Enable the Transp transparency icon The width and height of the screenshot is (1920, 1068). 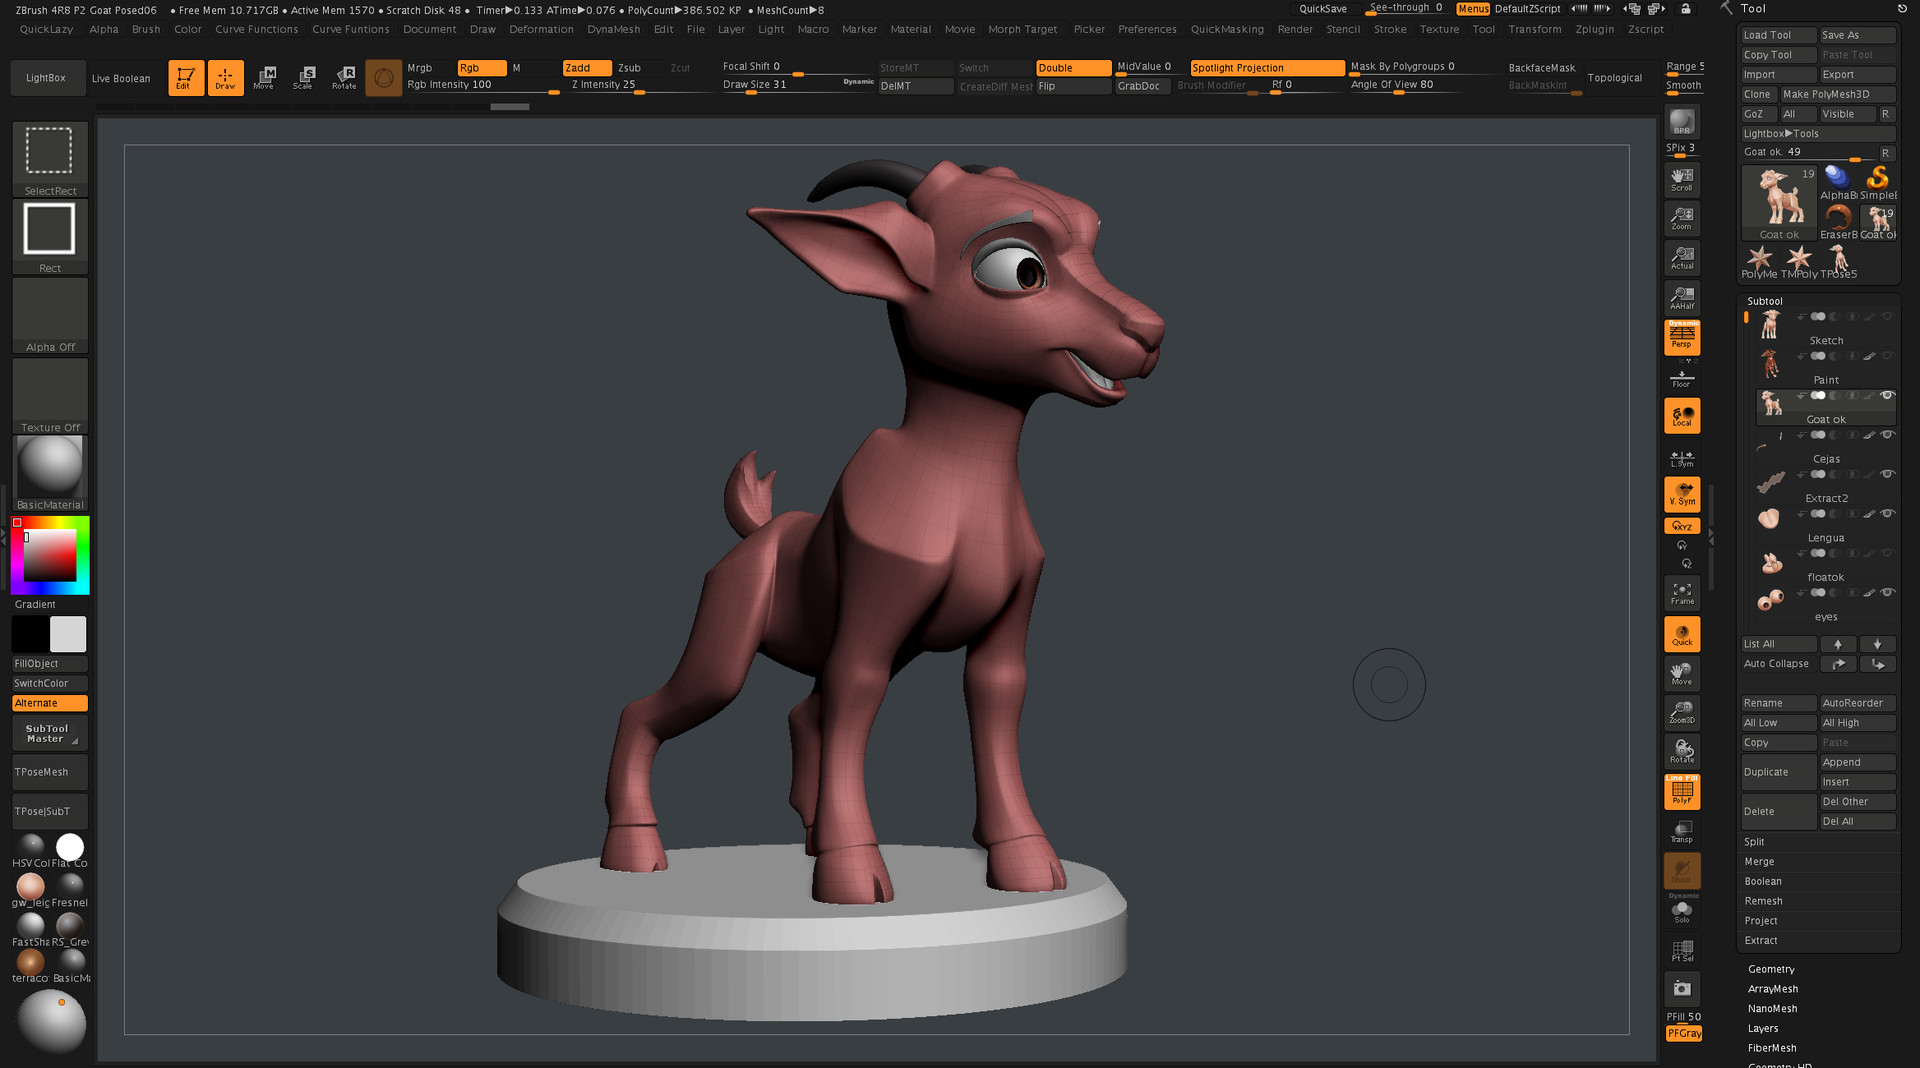tap(1681, 830)
